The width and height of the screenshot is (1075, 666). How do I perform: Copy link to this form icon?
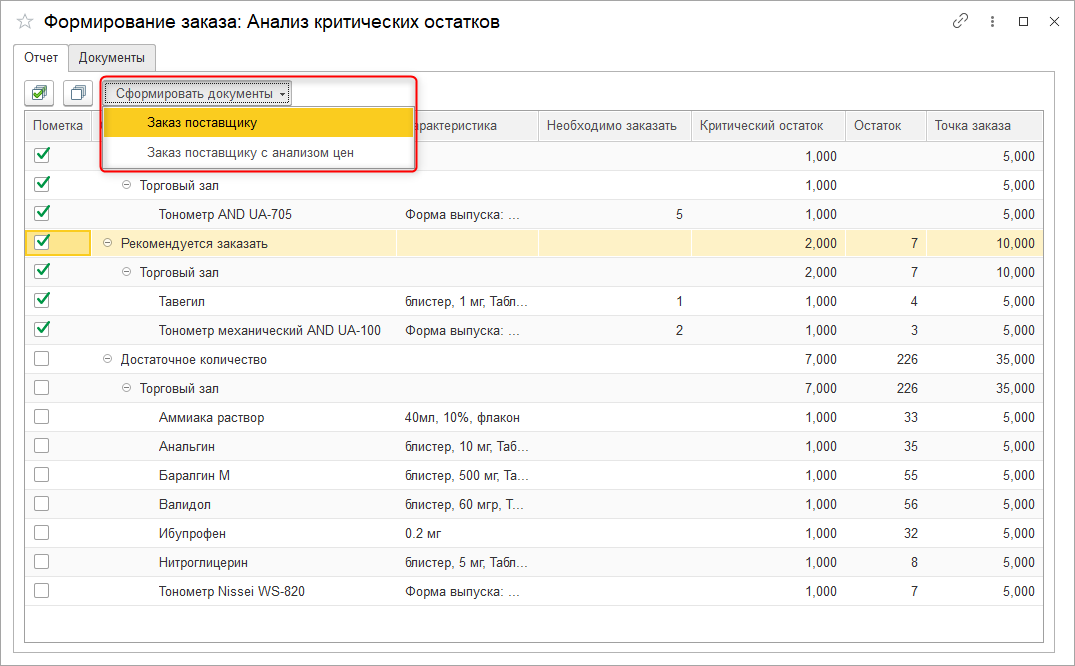pyautogui.click(x=961, y=21)
